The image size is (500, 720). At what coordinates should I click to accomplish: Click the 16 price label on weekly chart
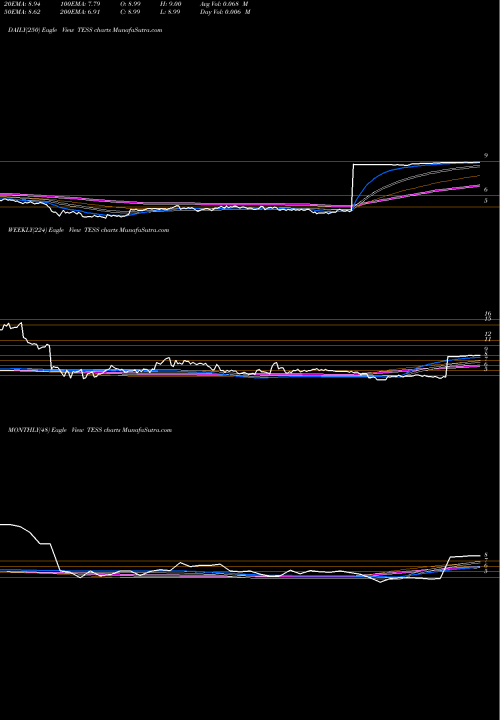click(488, 314)
